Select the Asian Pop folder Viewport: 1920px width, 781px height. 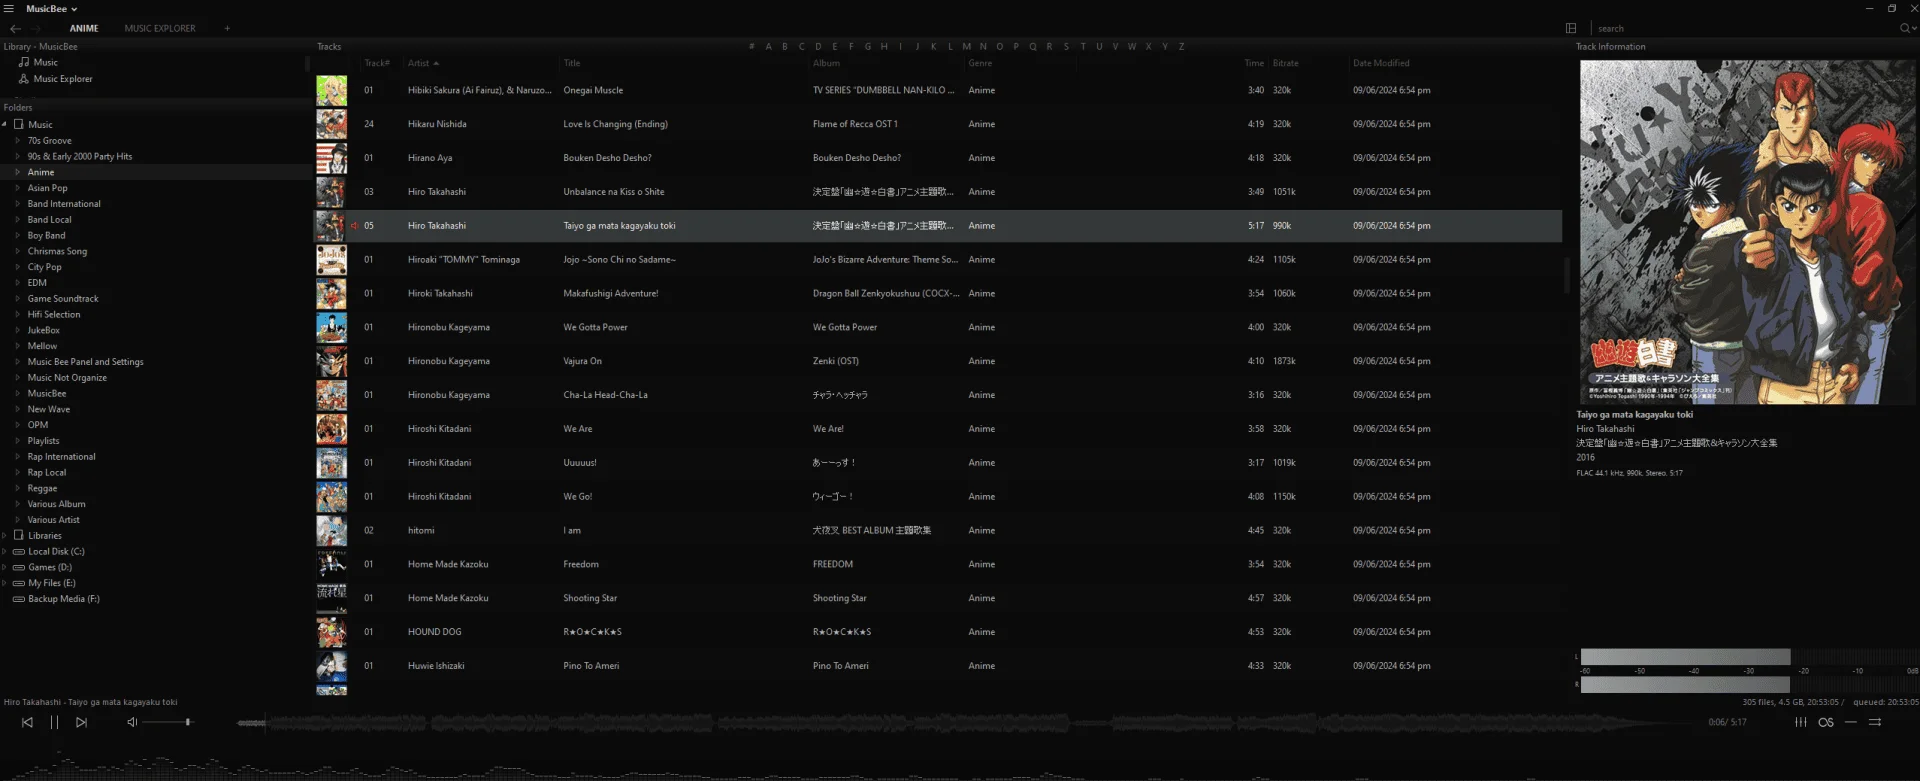click(47, 188)
